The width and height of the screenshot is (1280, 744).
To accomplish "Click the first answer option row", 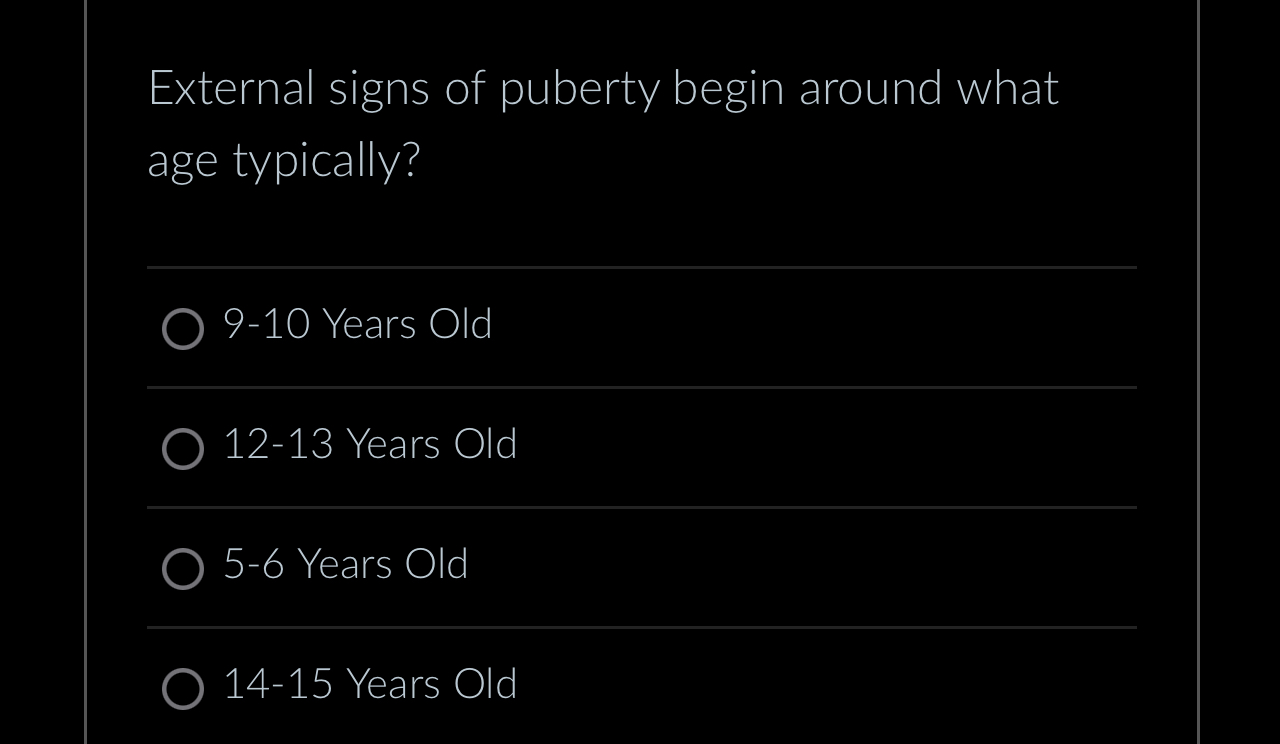I will point(640,327).
